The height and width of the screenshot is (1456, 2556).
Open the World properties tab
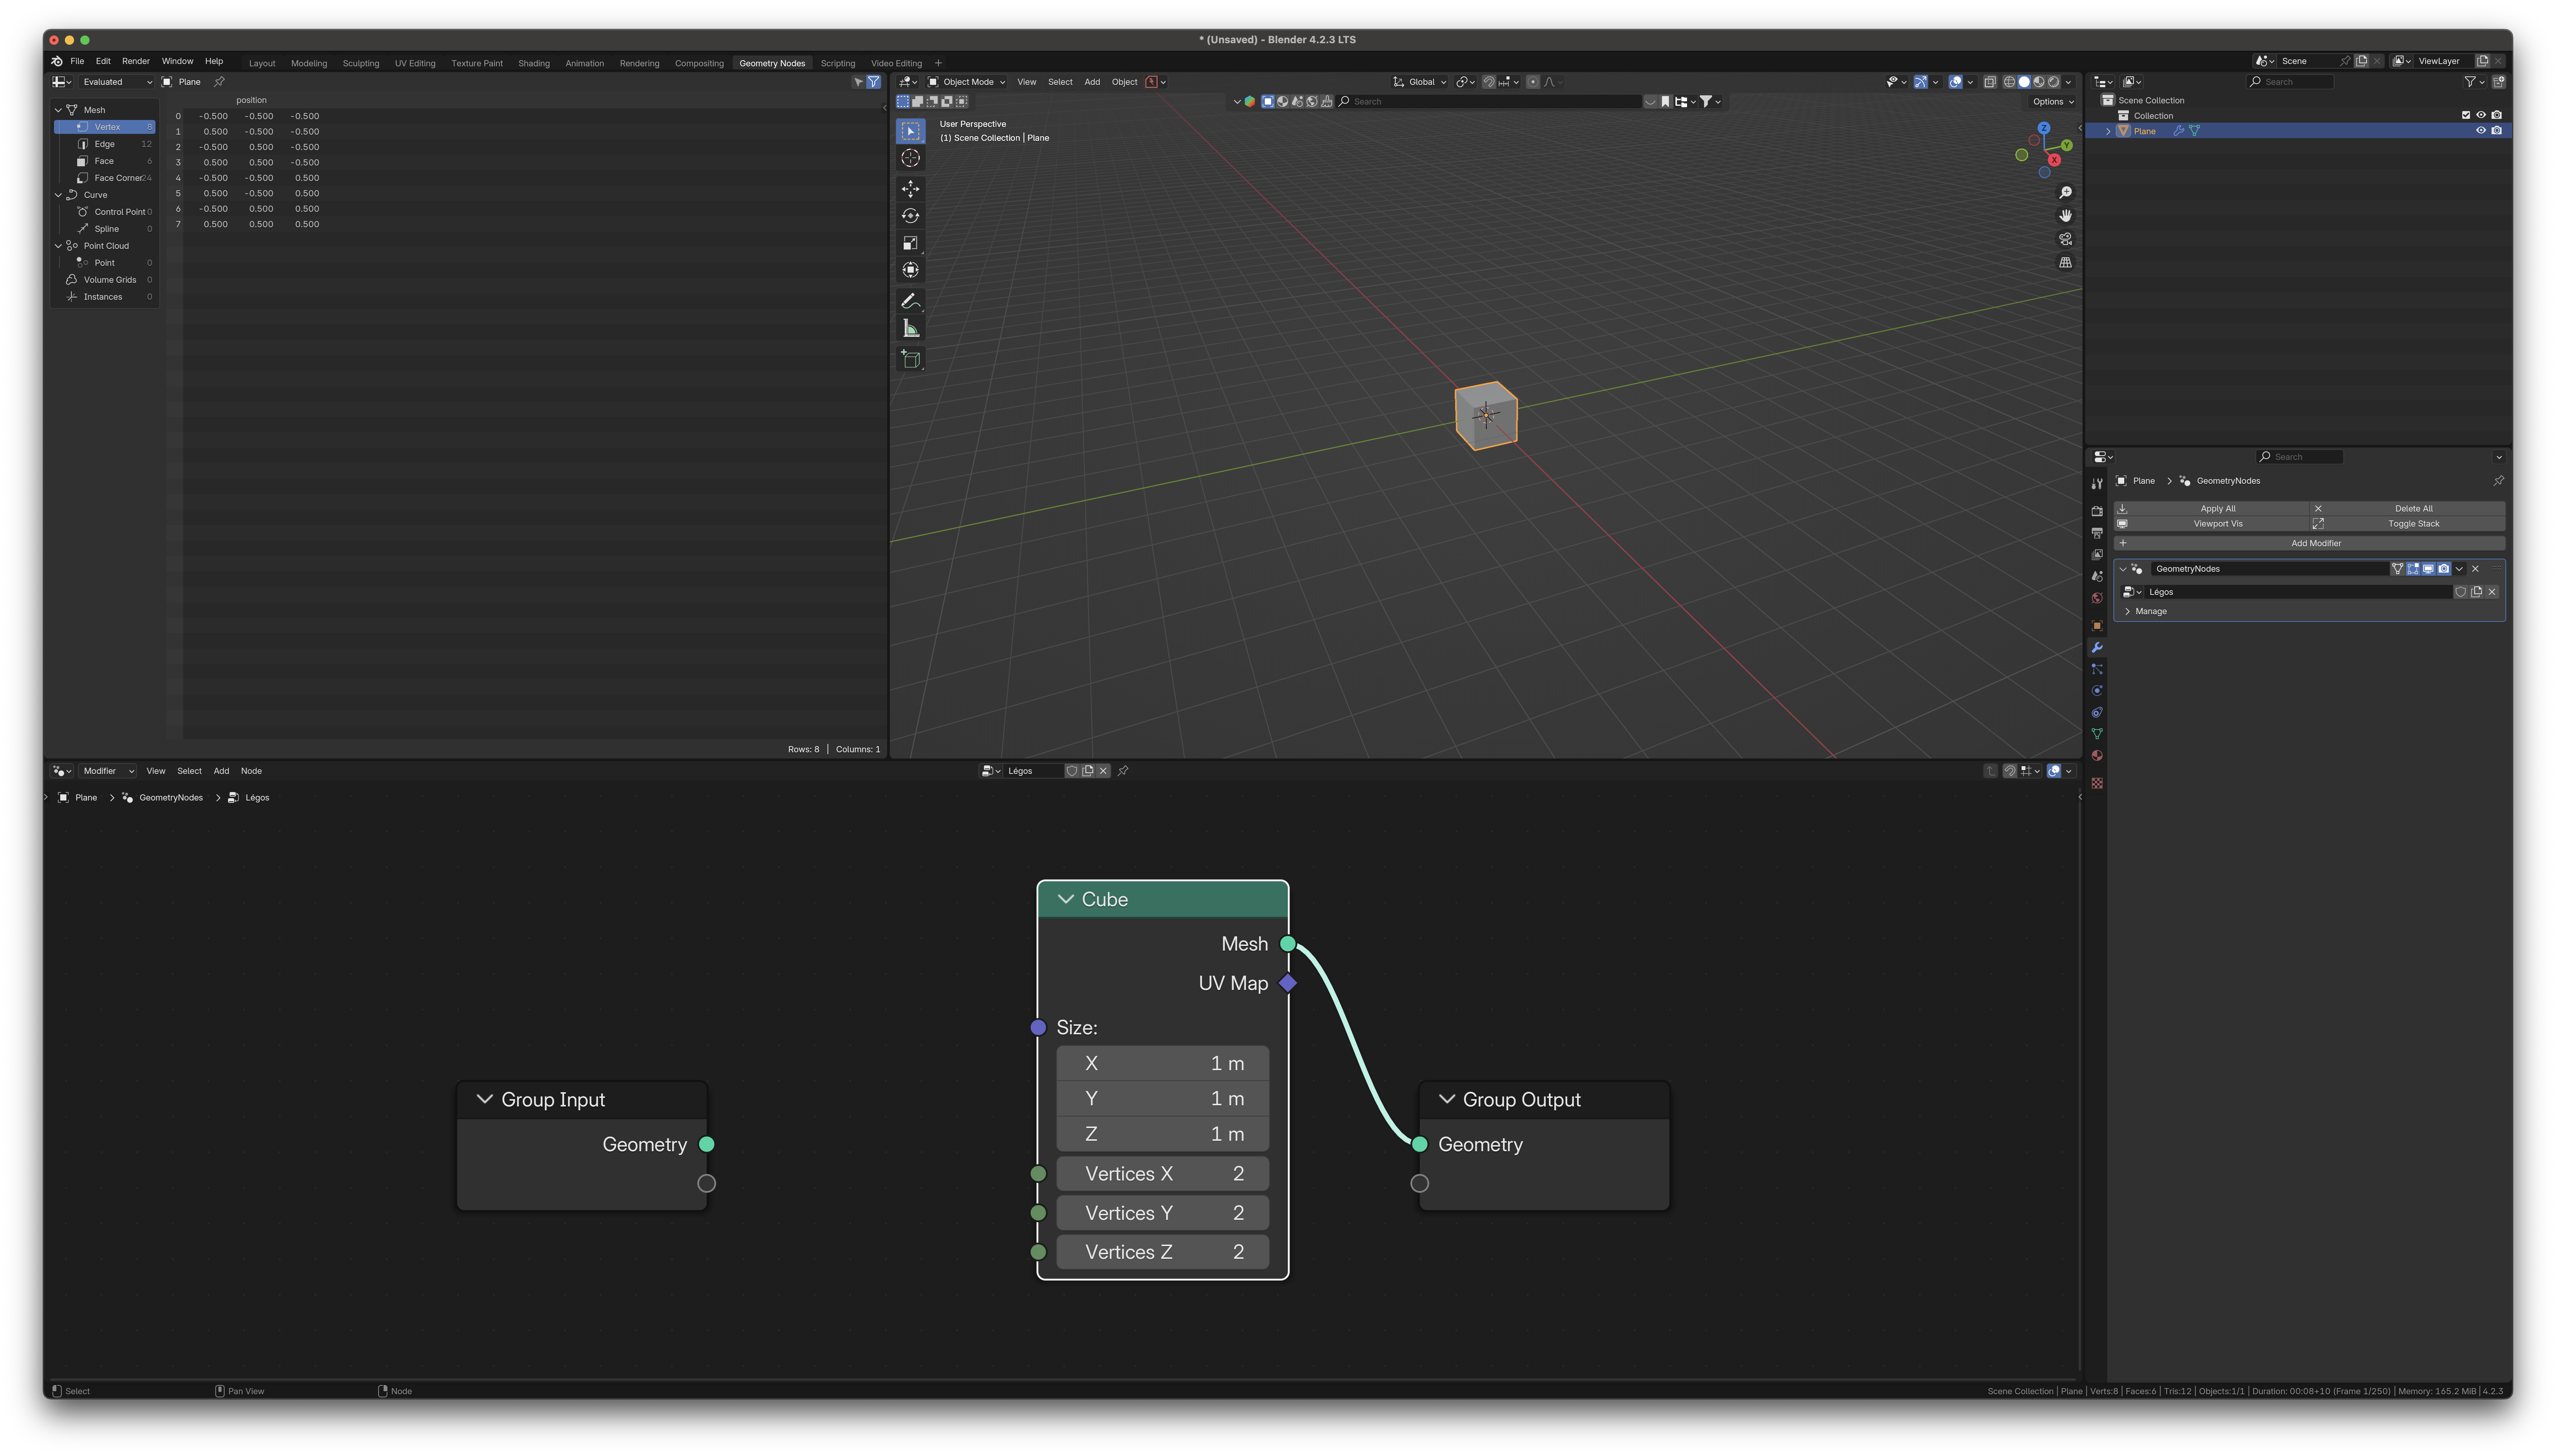click(2097, 598)
